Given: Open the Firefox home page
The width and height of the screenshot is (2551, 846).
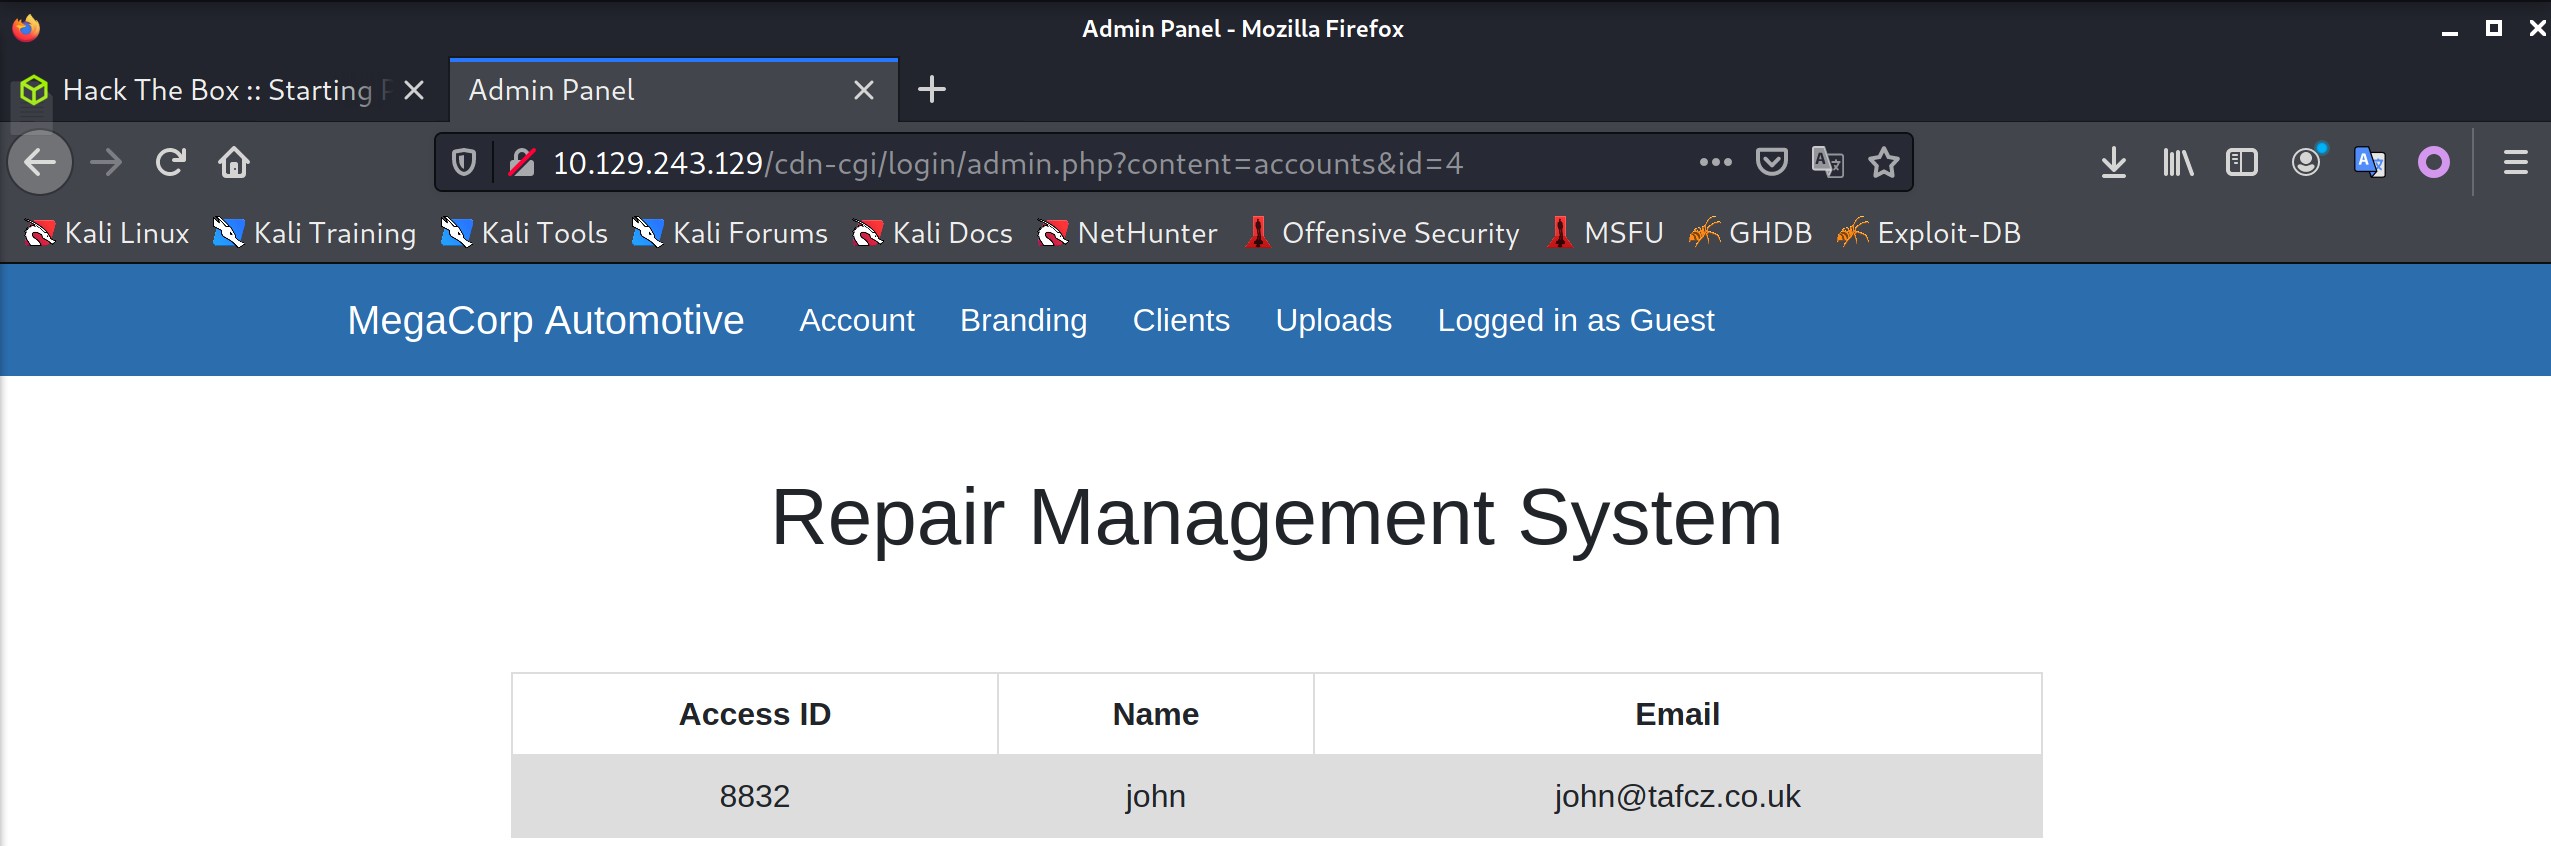Looking at the screenshot, I should (x=234, y=162).
